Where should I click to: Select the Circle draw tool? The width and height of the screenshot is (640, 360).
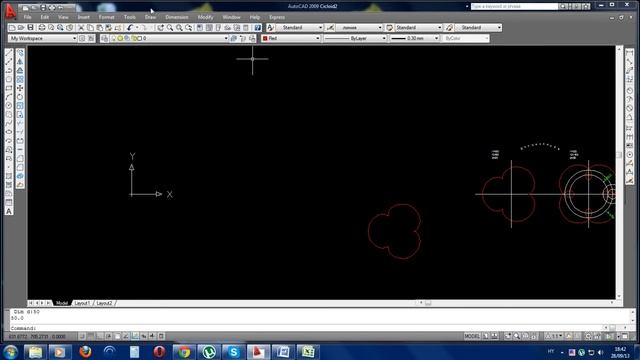9,106
